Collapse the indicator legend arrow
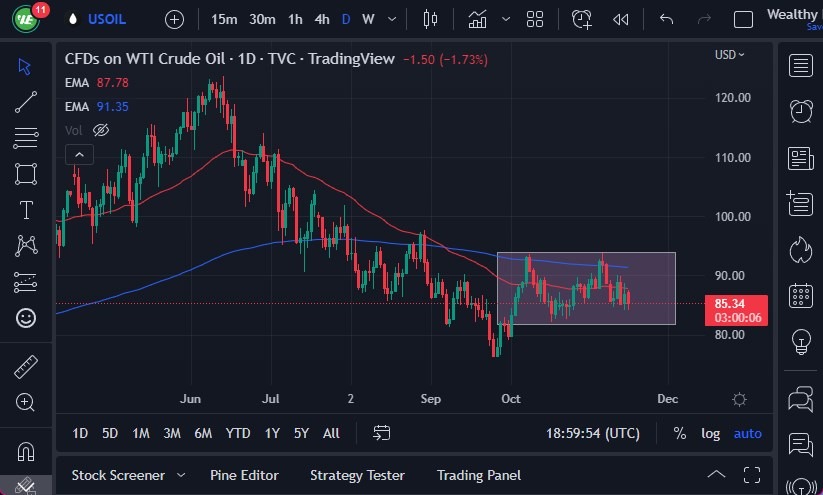 pos(79,154)
